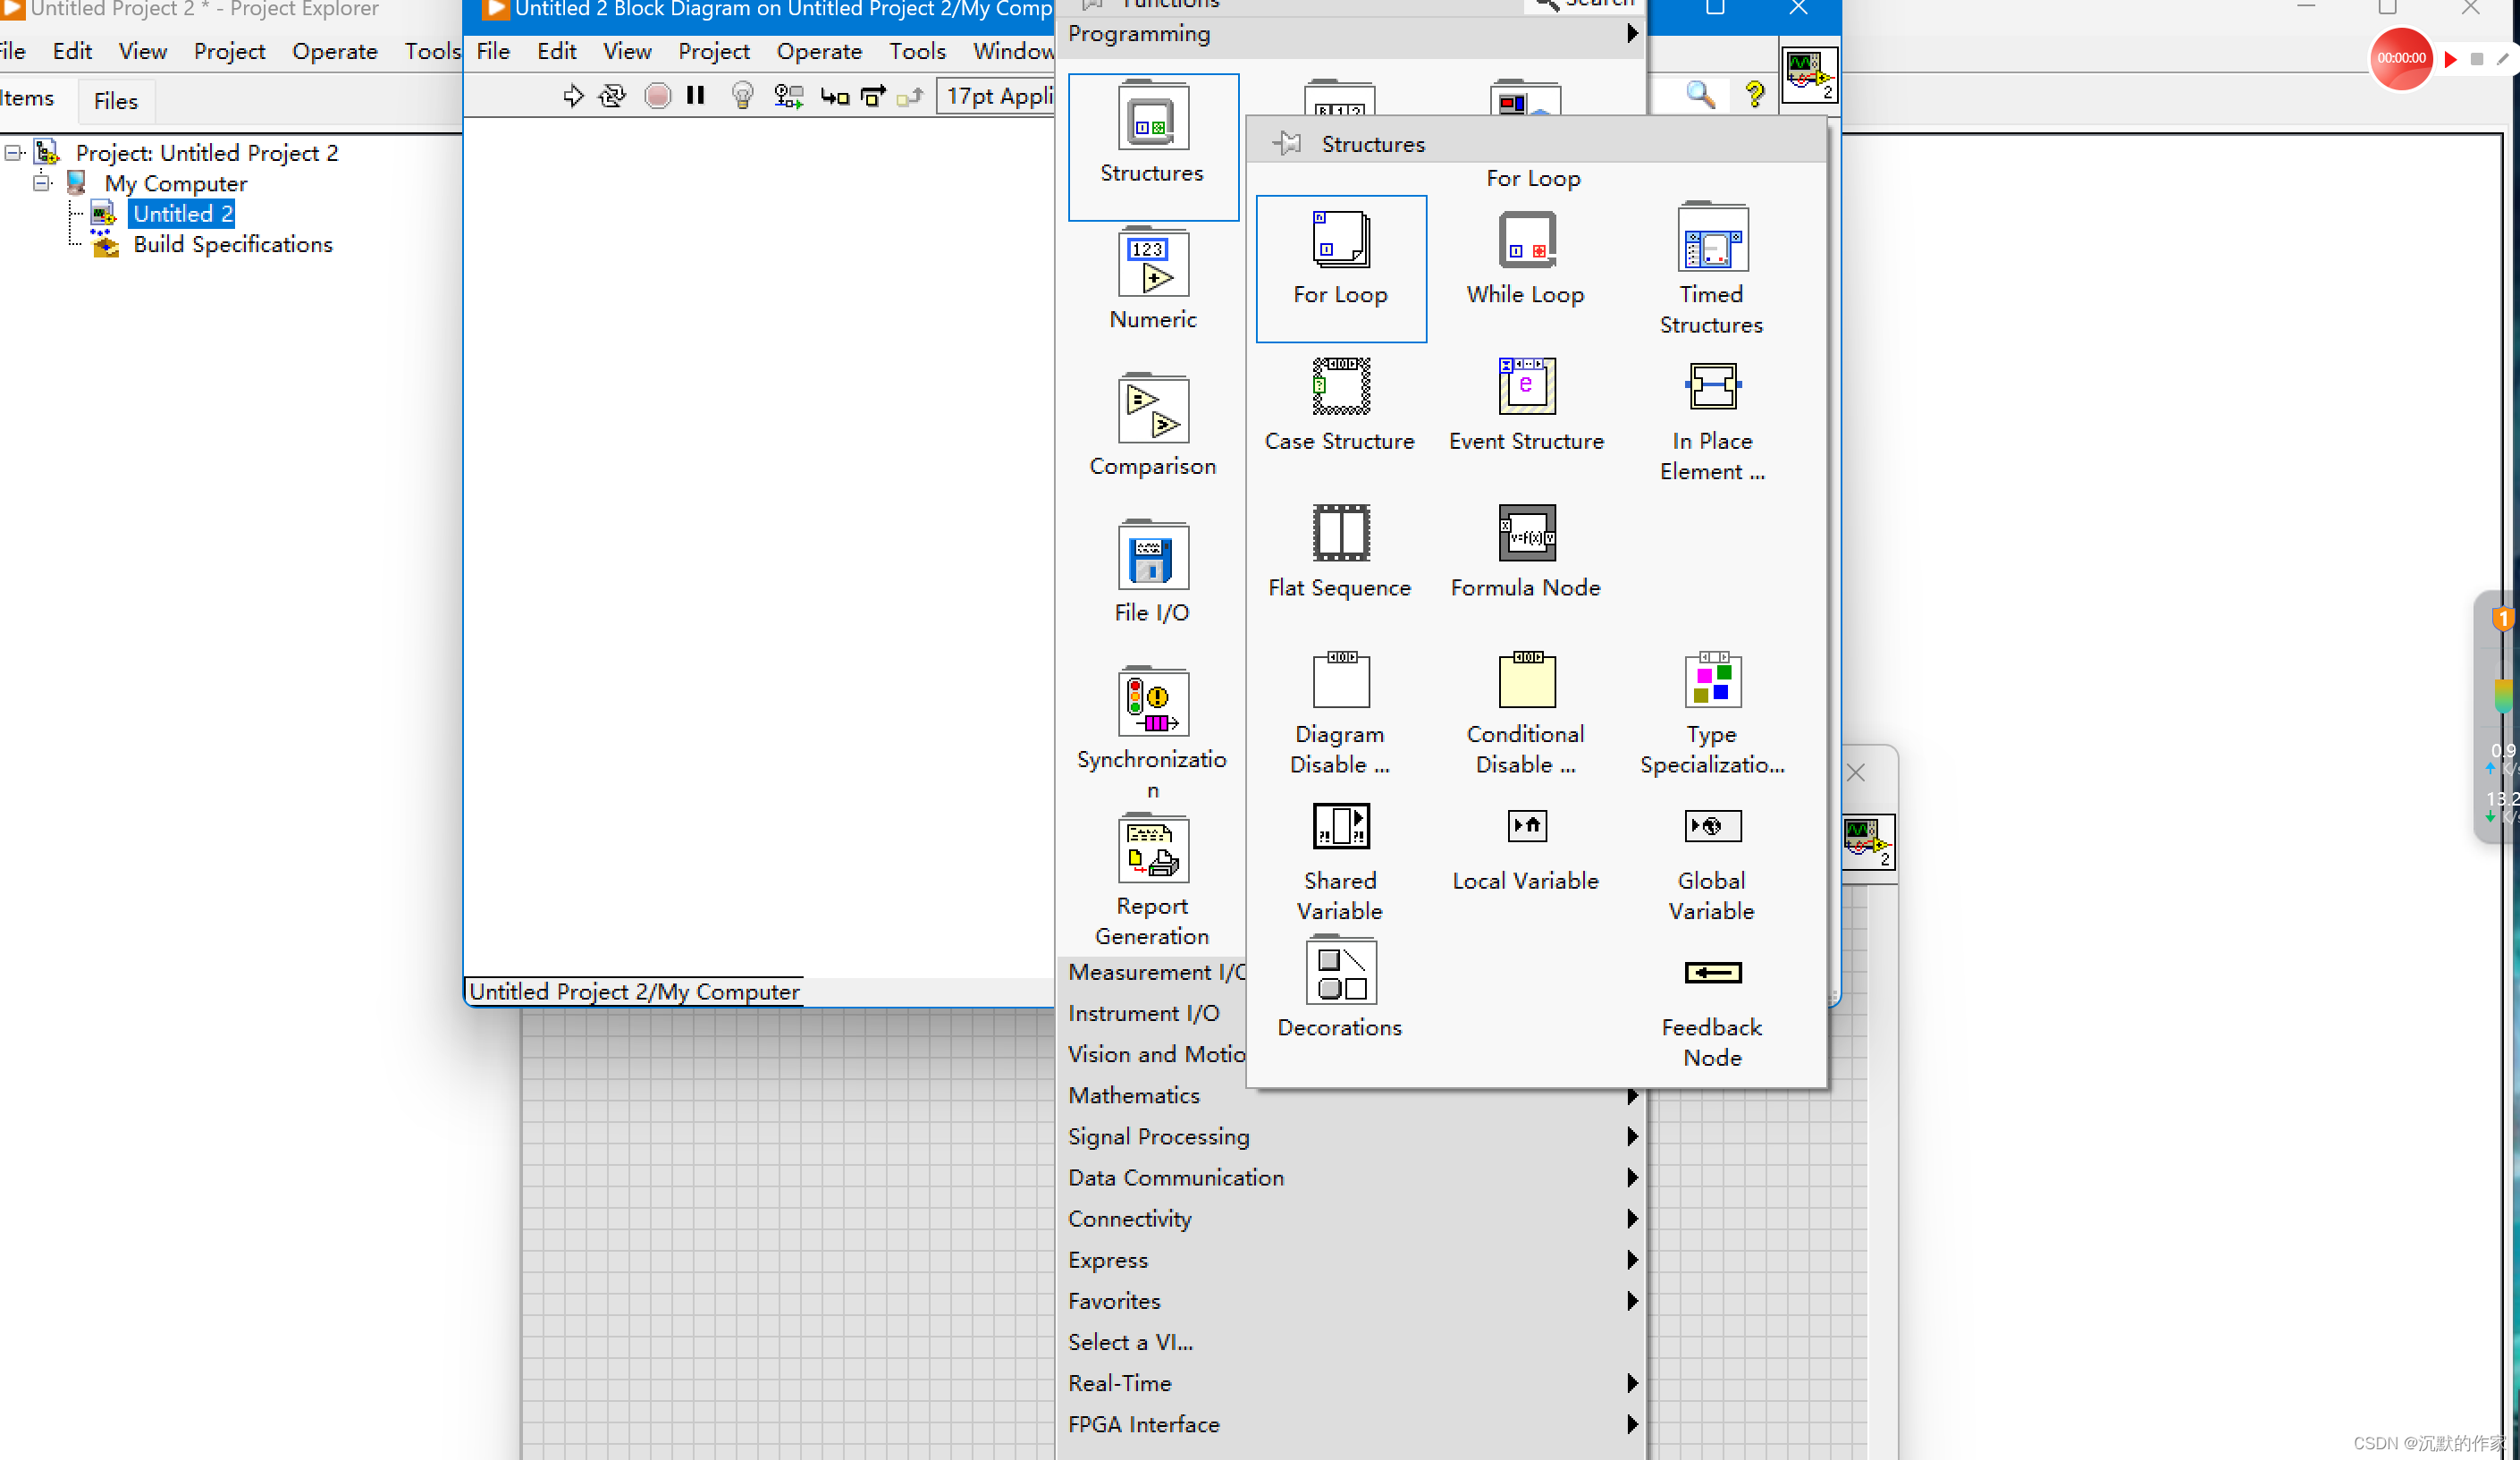This screenshot has width=2520, height=1460.
Task: Toggle Run Continuously button
Action: (x=611, y=96)
